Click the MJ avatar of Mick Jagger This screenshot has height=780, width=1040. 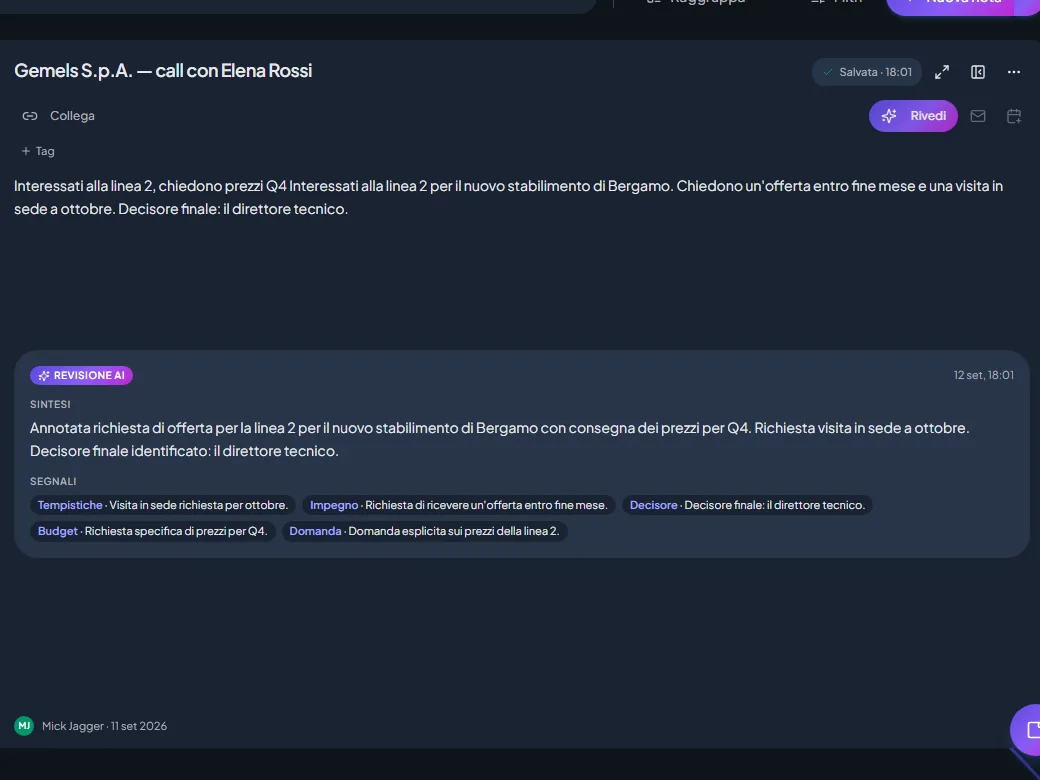pos(25,726)
